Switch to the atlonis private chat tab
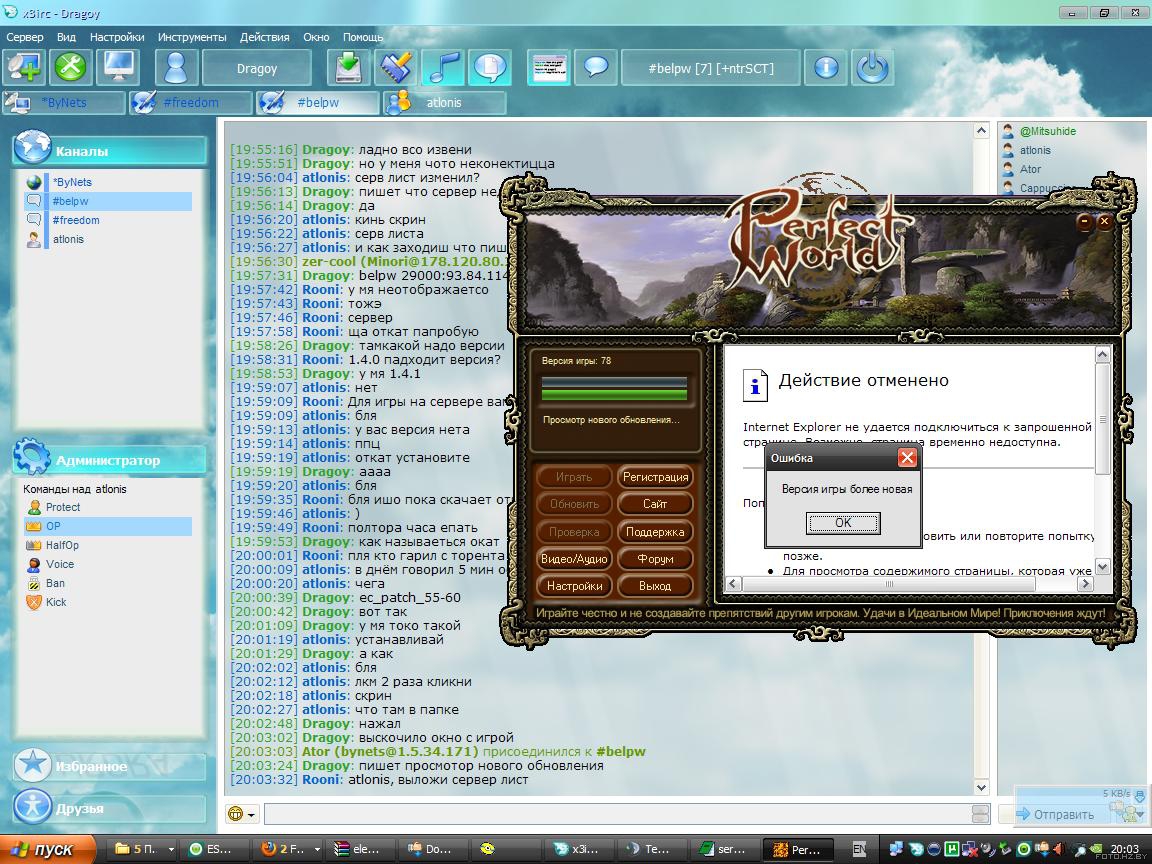The image size is (1152, 864). click(x=444, y=103)
